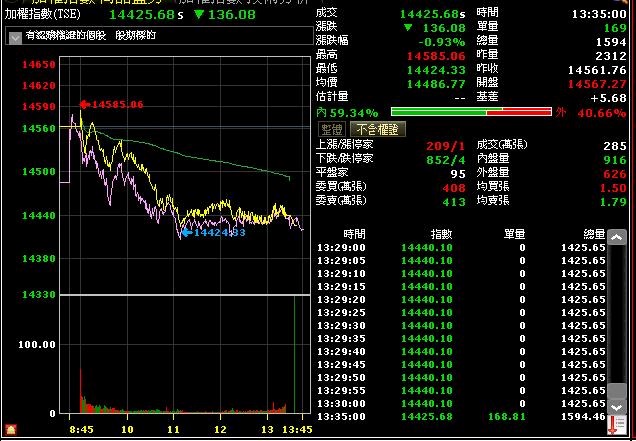This screenshot has width=636, height=441.
Task: Click the blue 14424.33 low marker on chart
Action: click(214, 232)
